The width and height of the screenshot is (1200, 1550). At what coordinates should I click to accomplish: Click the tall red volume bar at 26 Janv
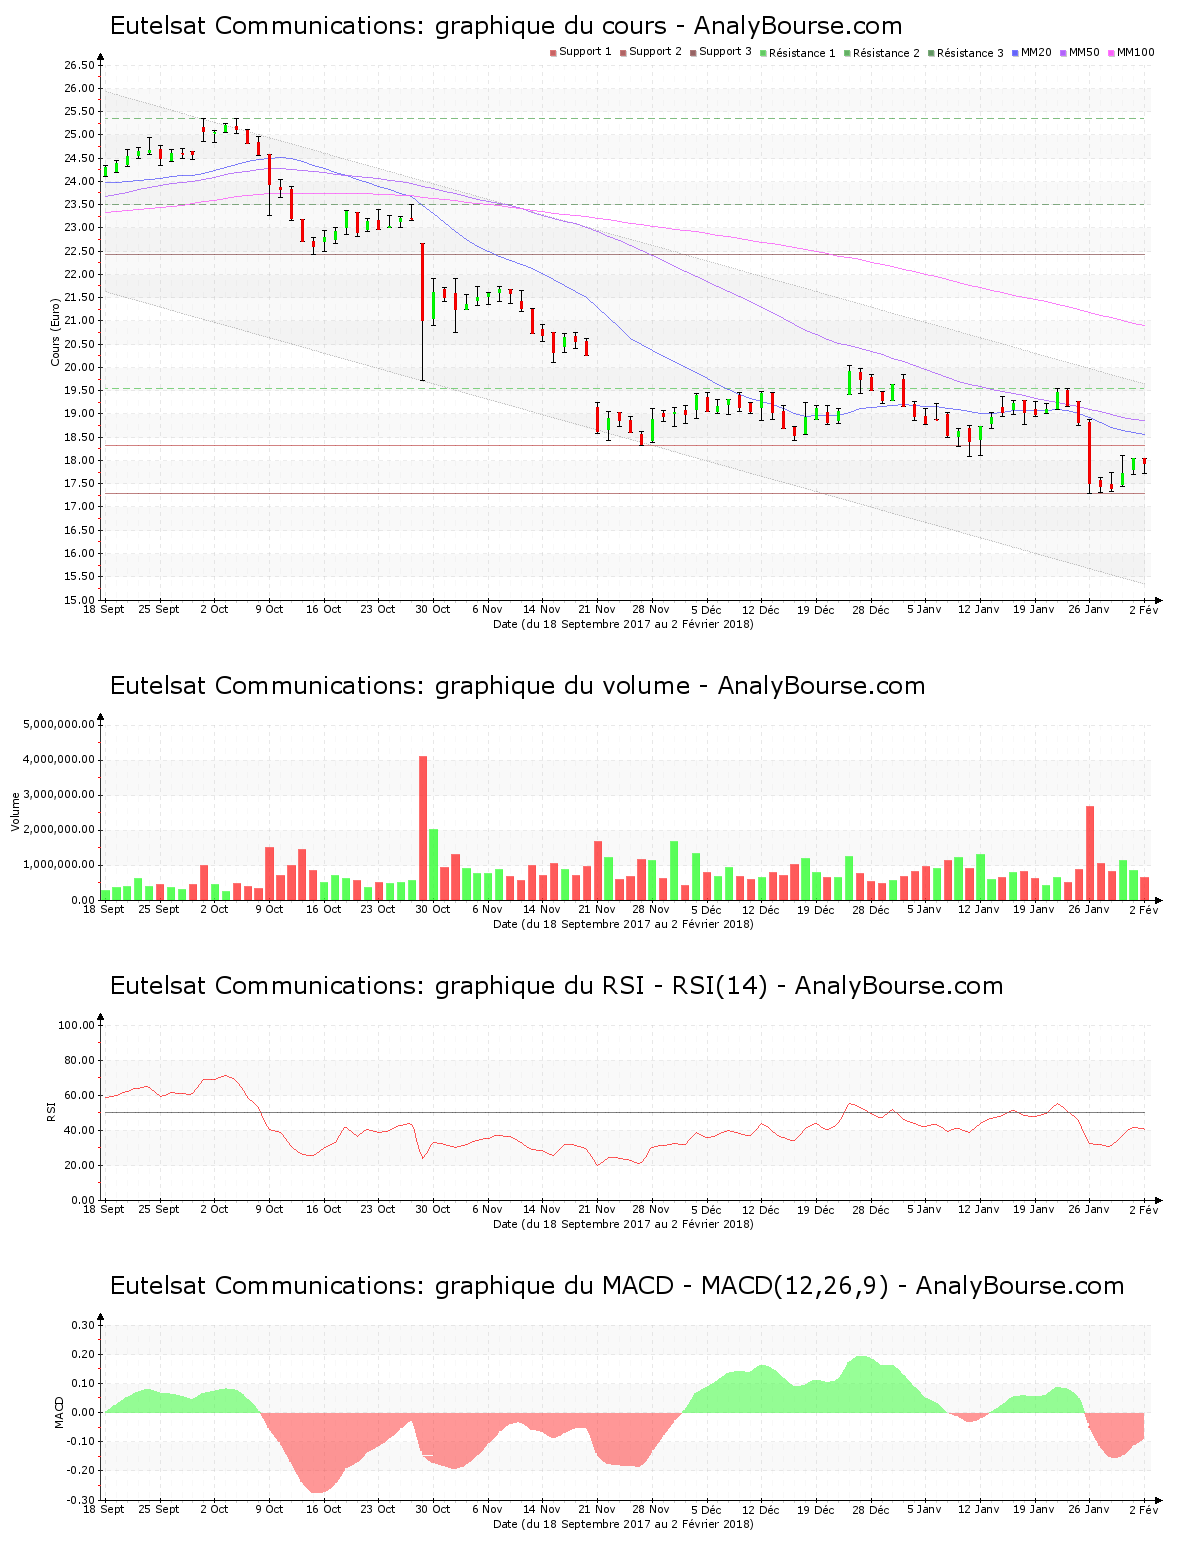click(x=1090, y=853)
